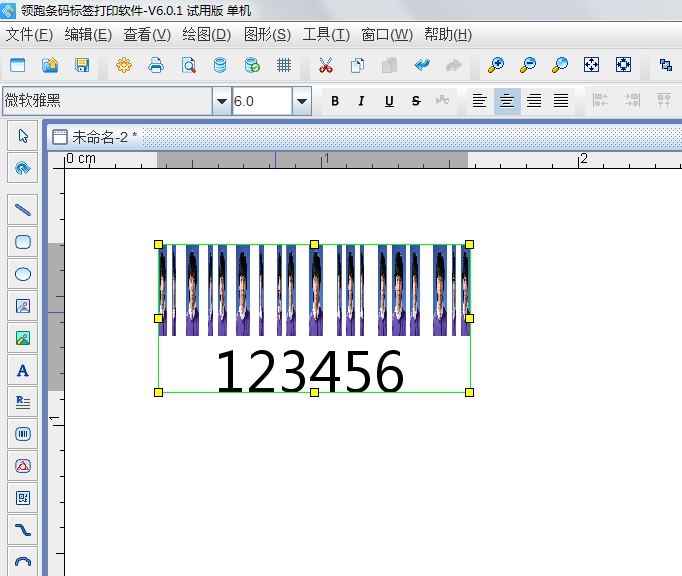Viewport: 682px width, 576px height.
Task: Open the font size dropdown arrow
Action: tap(301, 101)
